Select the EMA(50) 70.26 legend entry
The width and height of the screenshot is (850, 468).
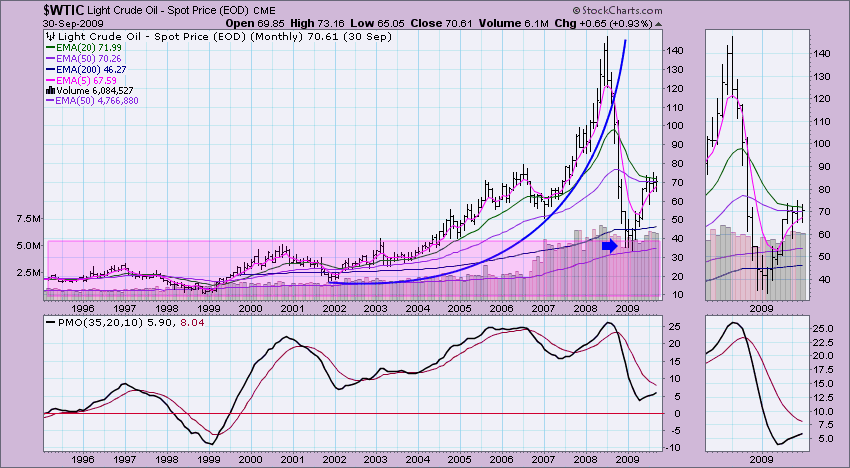coord(89,59)
